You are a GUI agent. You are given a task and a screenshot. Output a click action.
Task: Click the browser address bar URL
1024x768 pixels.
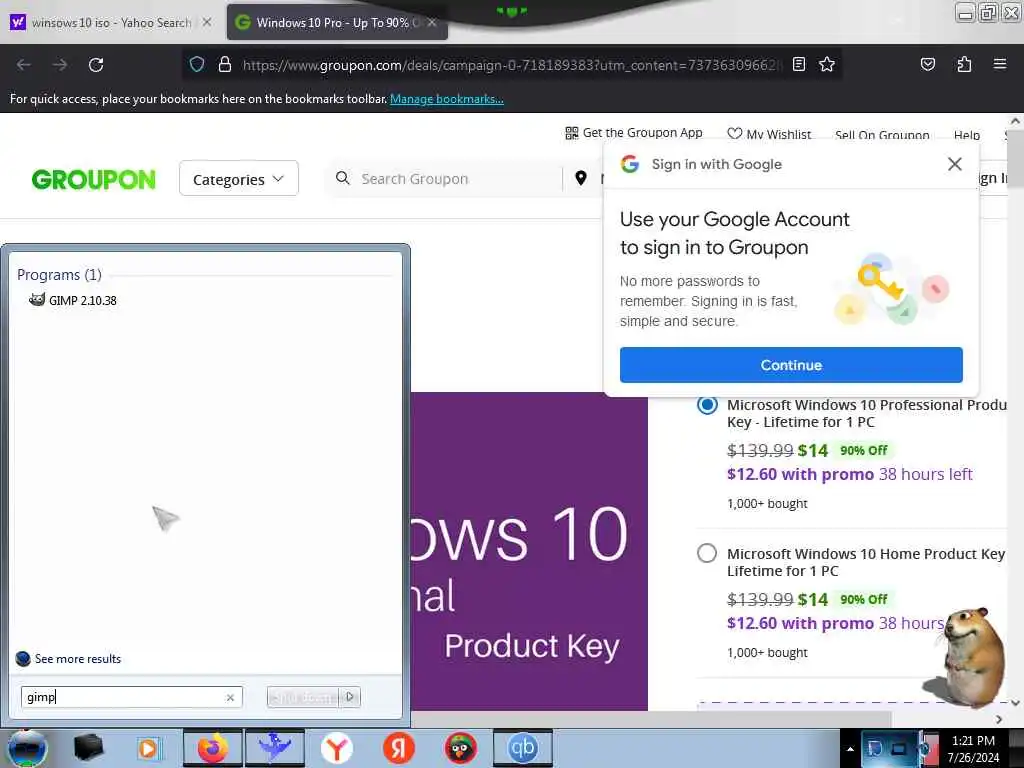513,65
